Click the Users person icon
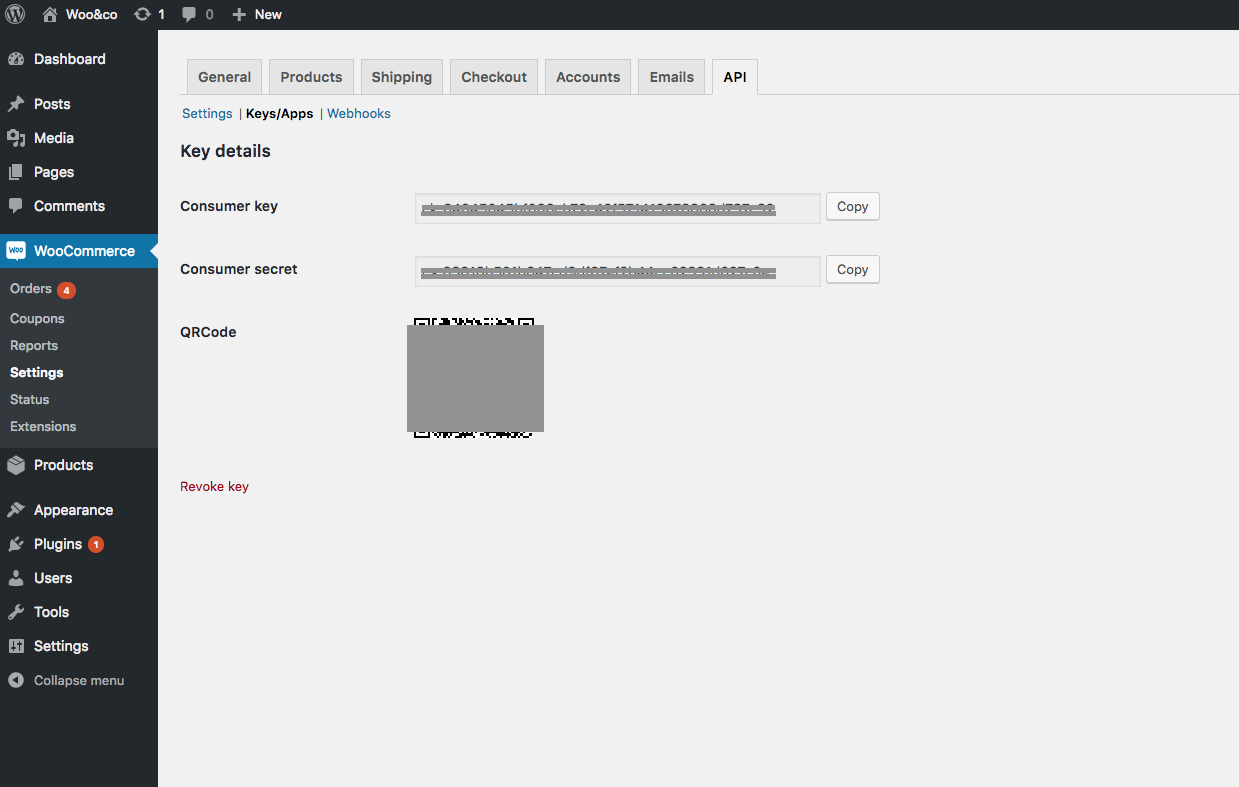Image resolution: width=1239 pixels, height=787 pixels. (x=16, y=578)
